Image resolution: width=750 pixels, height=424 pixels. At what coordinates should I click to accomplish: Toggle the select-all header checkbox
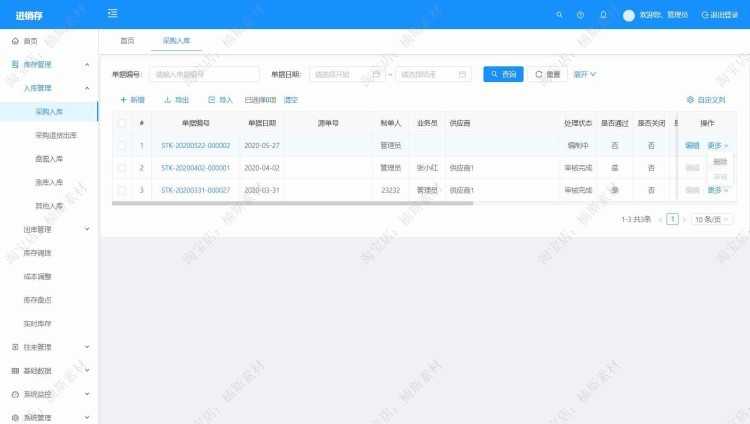pos(122,123)
